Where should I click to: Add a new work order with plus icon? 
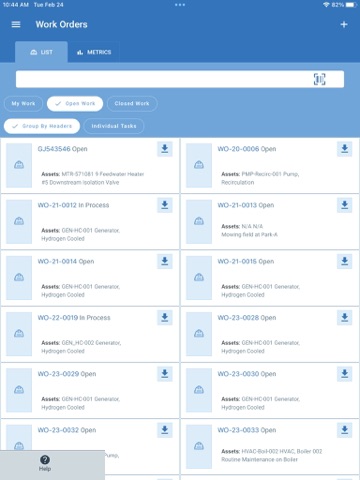[344, 24]
